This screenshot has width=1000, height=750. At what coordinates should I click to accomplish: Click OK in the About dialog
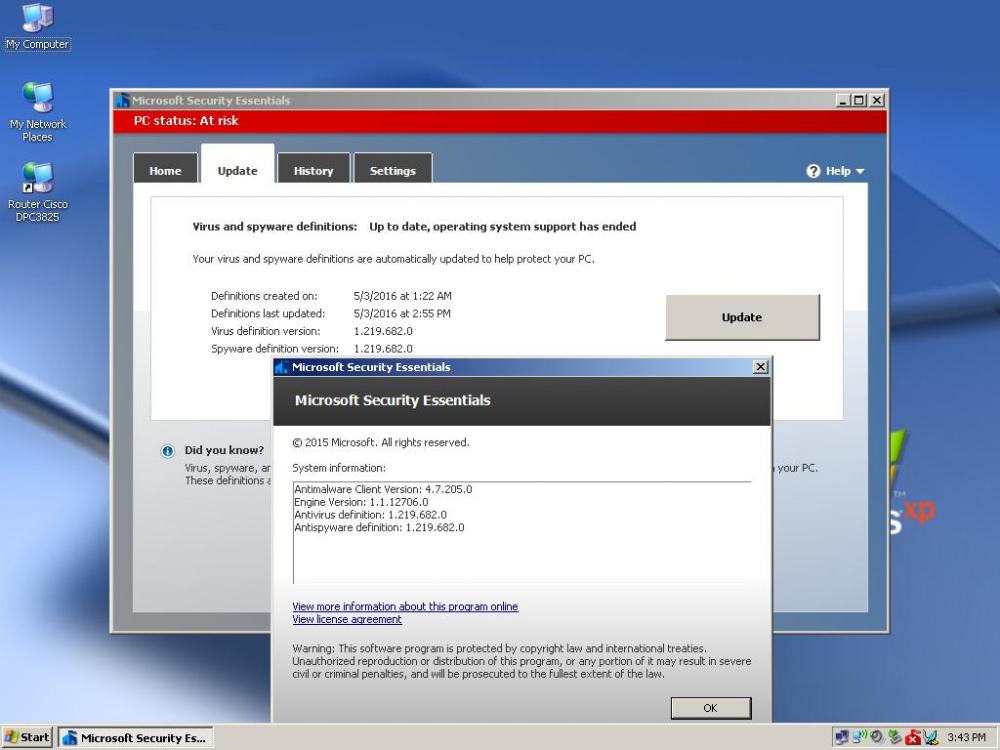coord(710,708)
